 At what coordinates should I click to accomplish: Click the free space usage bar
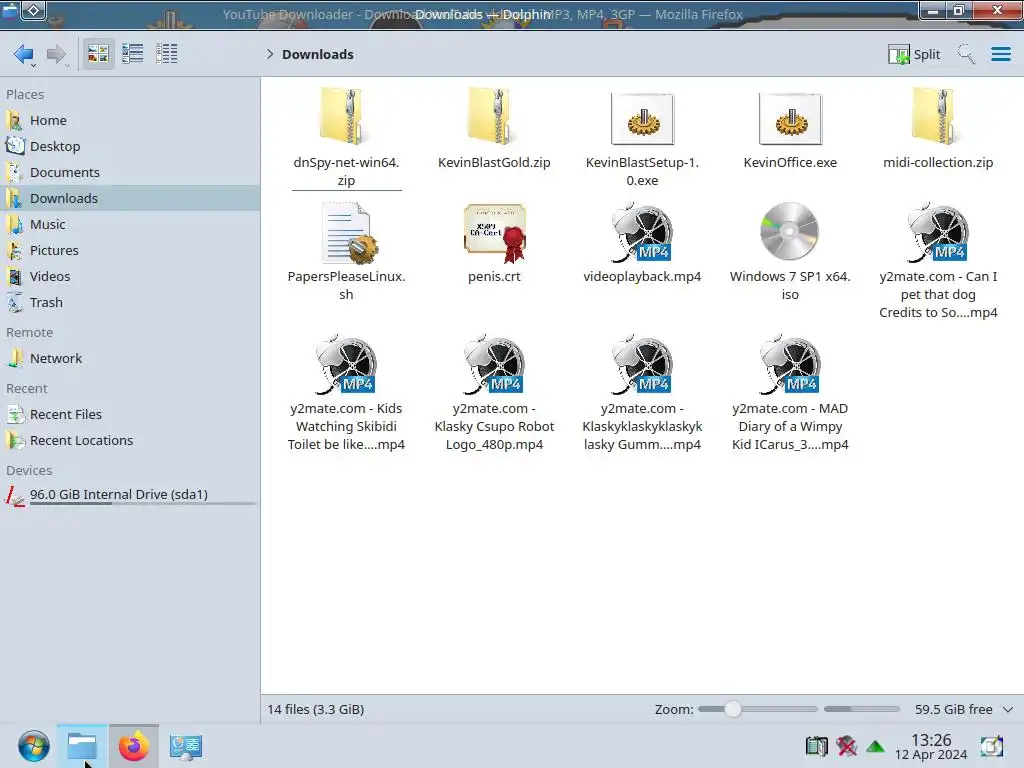(861, 709)
